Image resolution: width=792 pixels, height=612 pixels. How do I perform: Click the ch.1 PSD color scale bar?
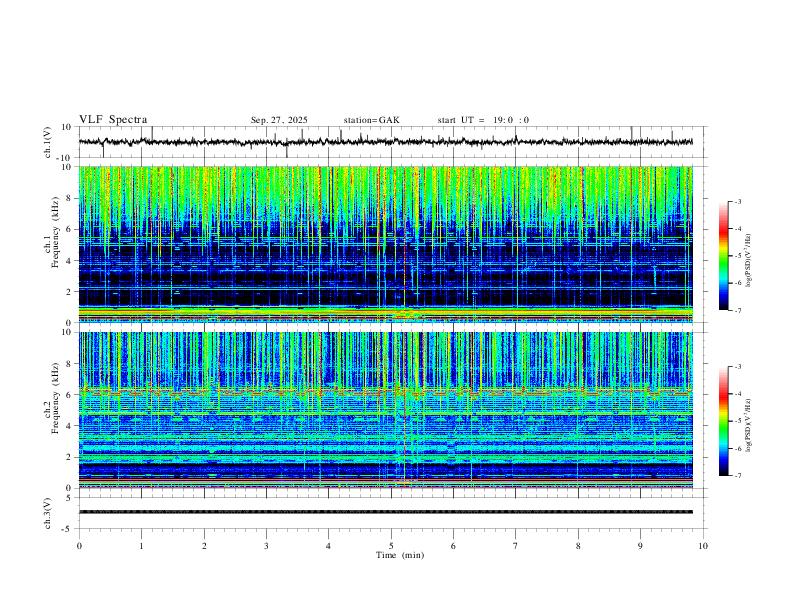[723, 256]
